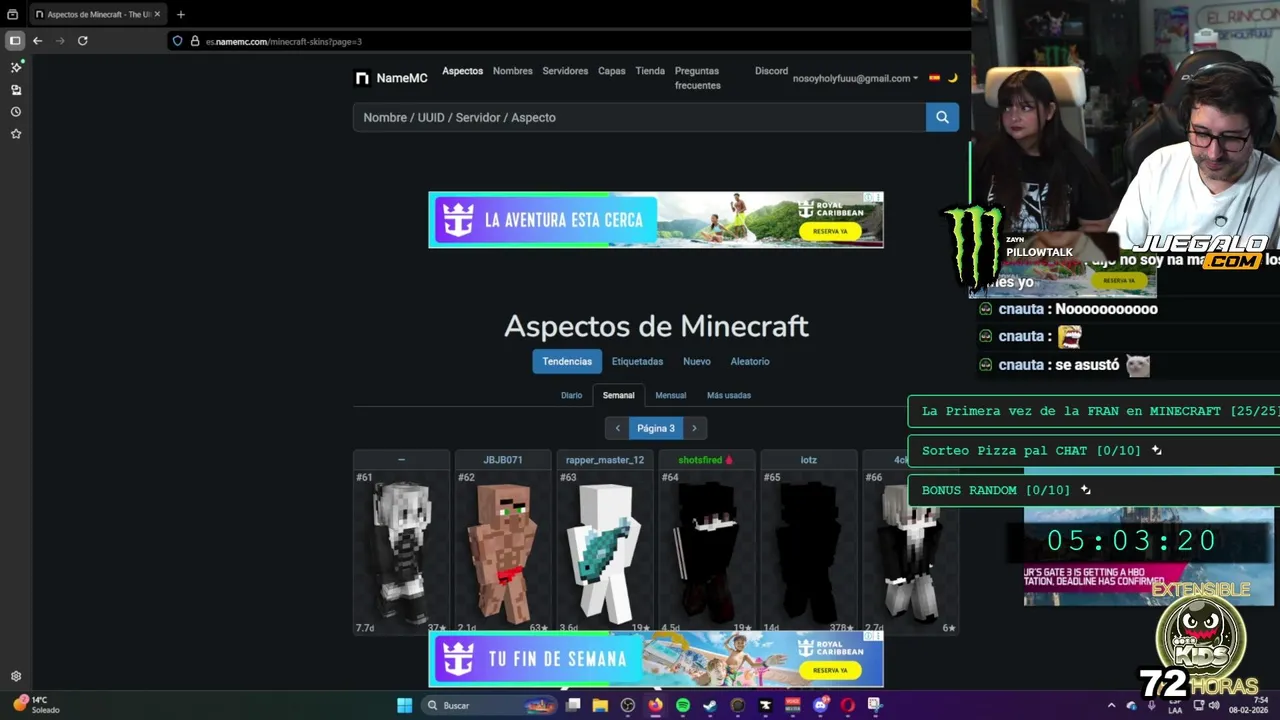
Task: Open Bookmarks from the sidebar star icon
Action: [16, 133]
